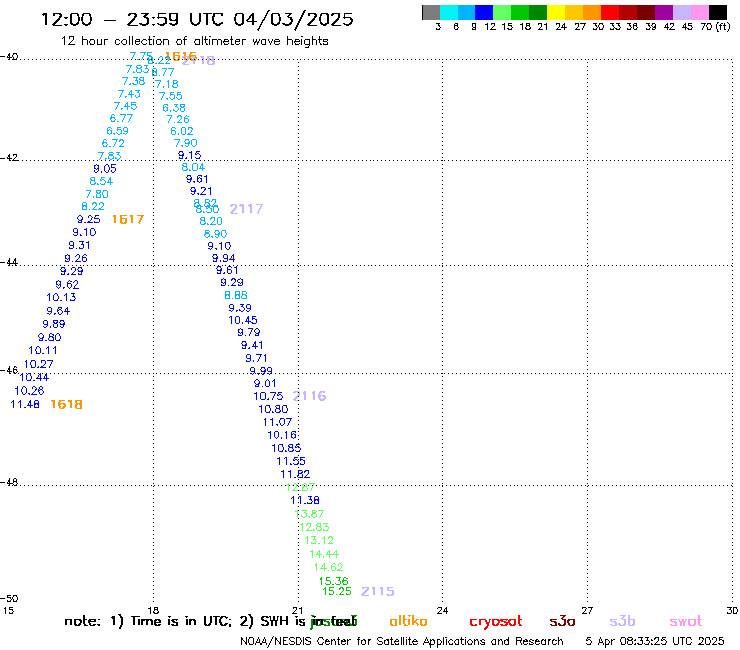The width and height of the screenshot is (740, 650).
Task: Click the wave height value '9.21'
Action: (201, 191)
